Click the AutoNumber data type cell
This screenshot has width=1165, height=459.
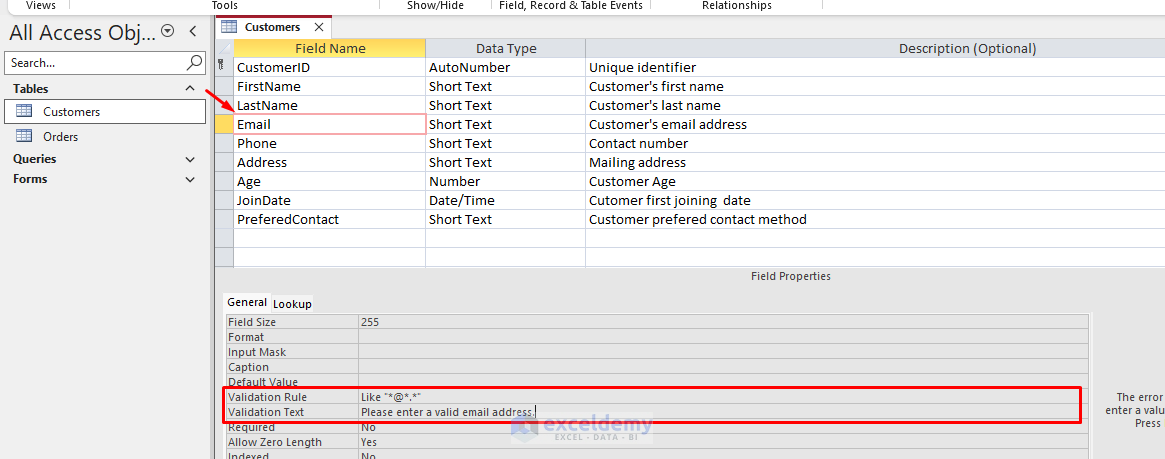click(506, 68)
